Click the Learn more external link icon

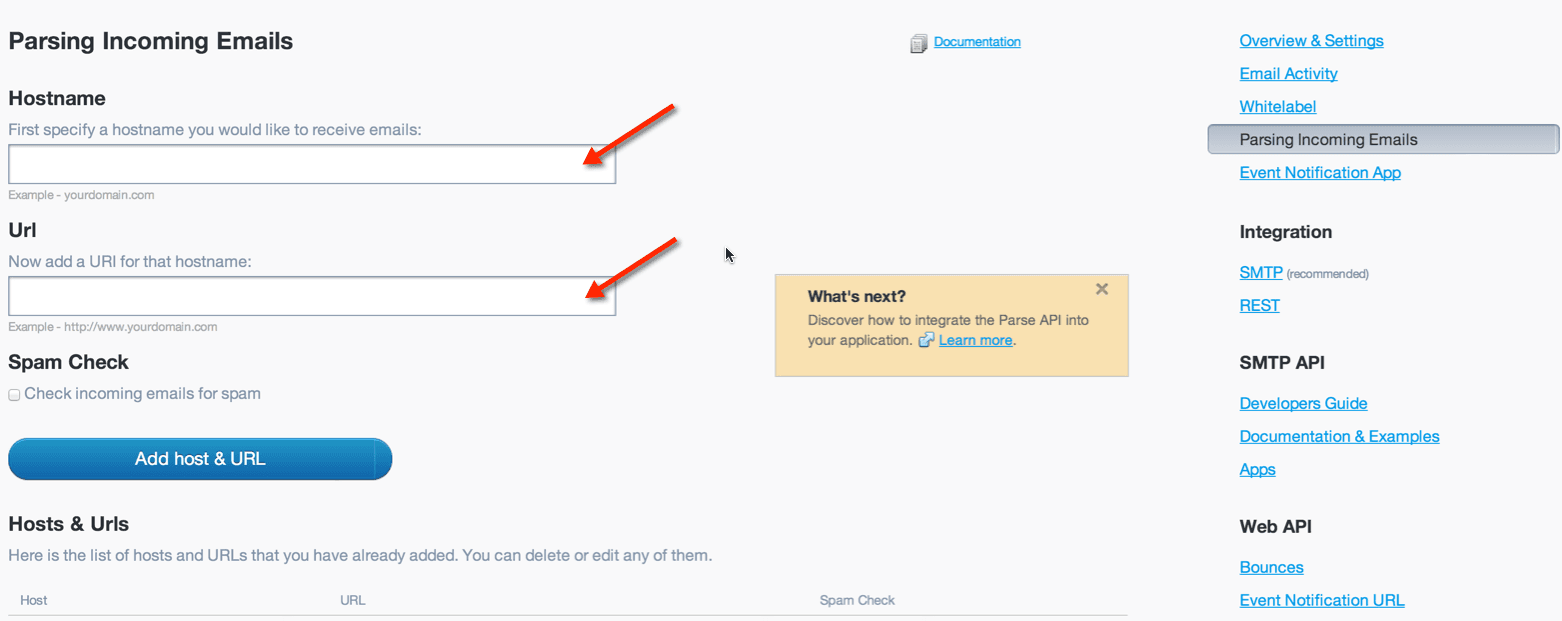pyautogui.click(x=925, y=340)
